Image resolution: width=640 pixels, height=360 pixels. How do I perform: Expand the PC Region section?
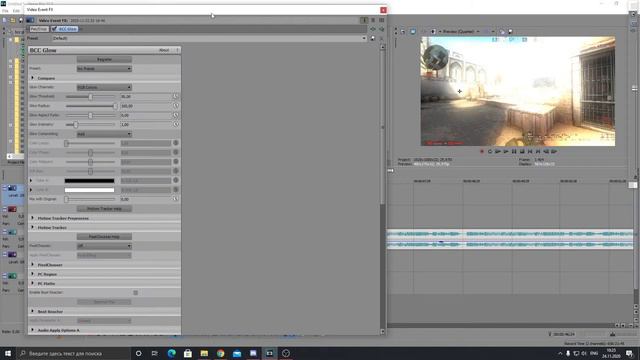pyautogui.click(x=33, y=274)
